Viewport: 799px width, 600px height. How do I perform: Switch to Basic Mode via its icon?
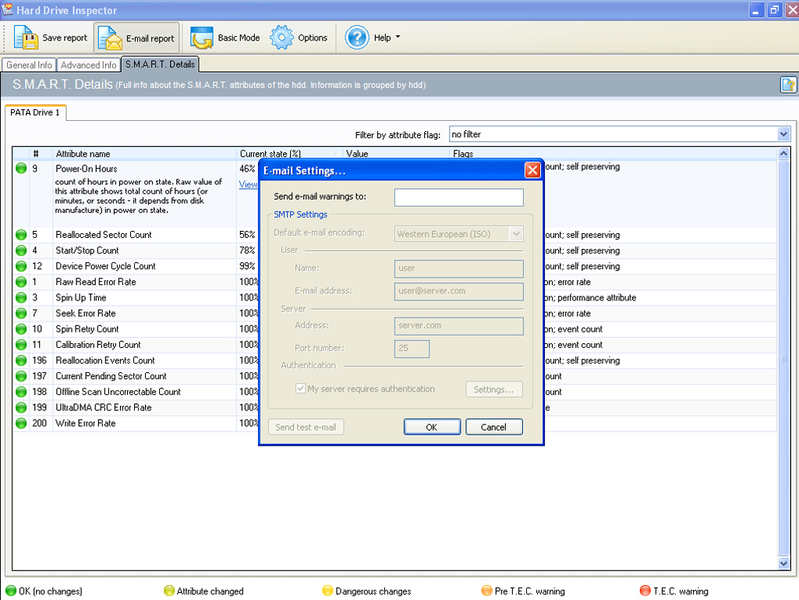pos(202,38)
